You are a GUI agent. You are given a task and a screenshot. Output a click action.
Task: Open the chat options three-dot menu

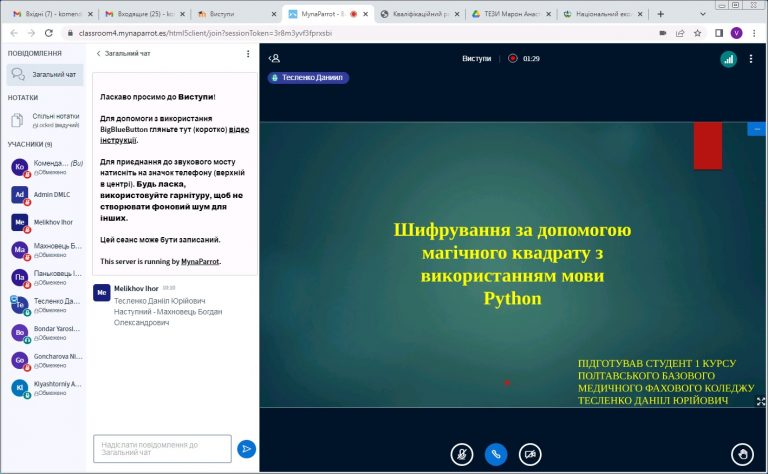tap(248, 54)
